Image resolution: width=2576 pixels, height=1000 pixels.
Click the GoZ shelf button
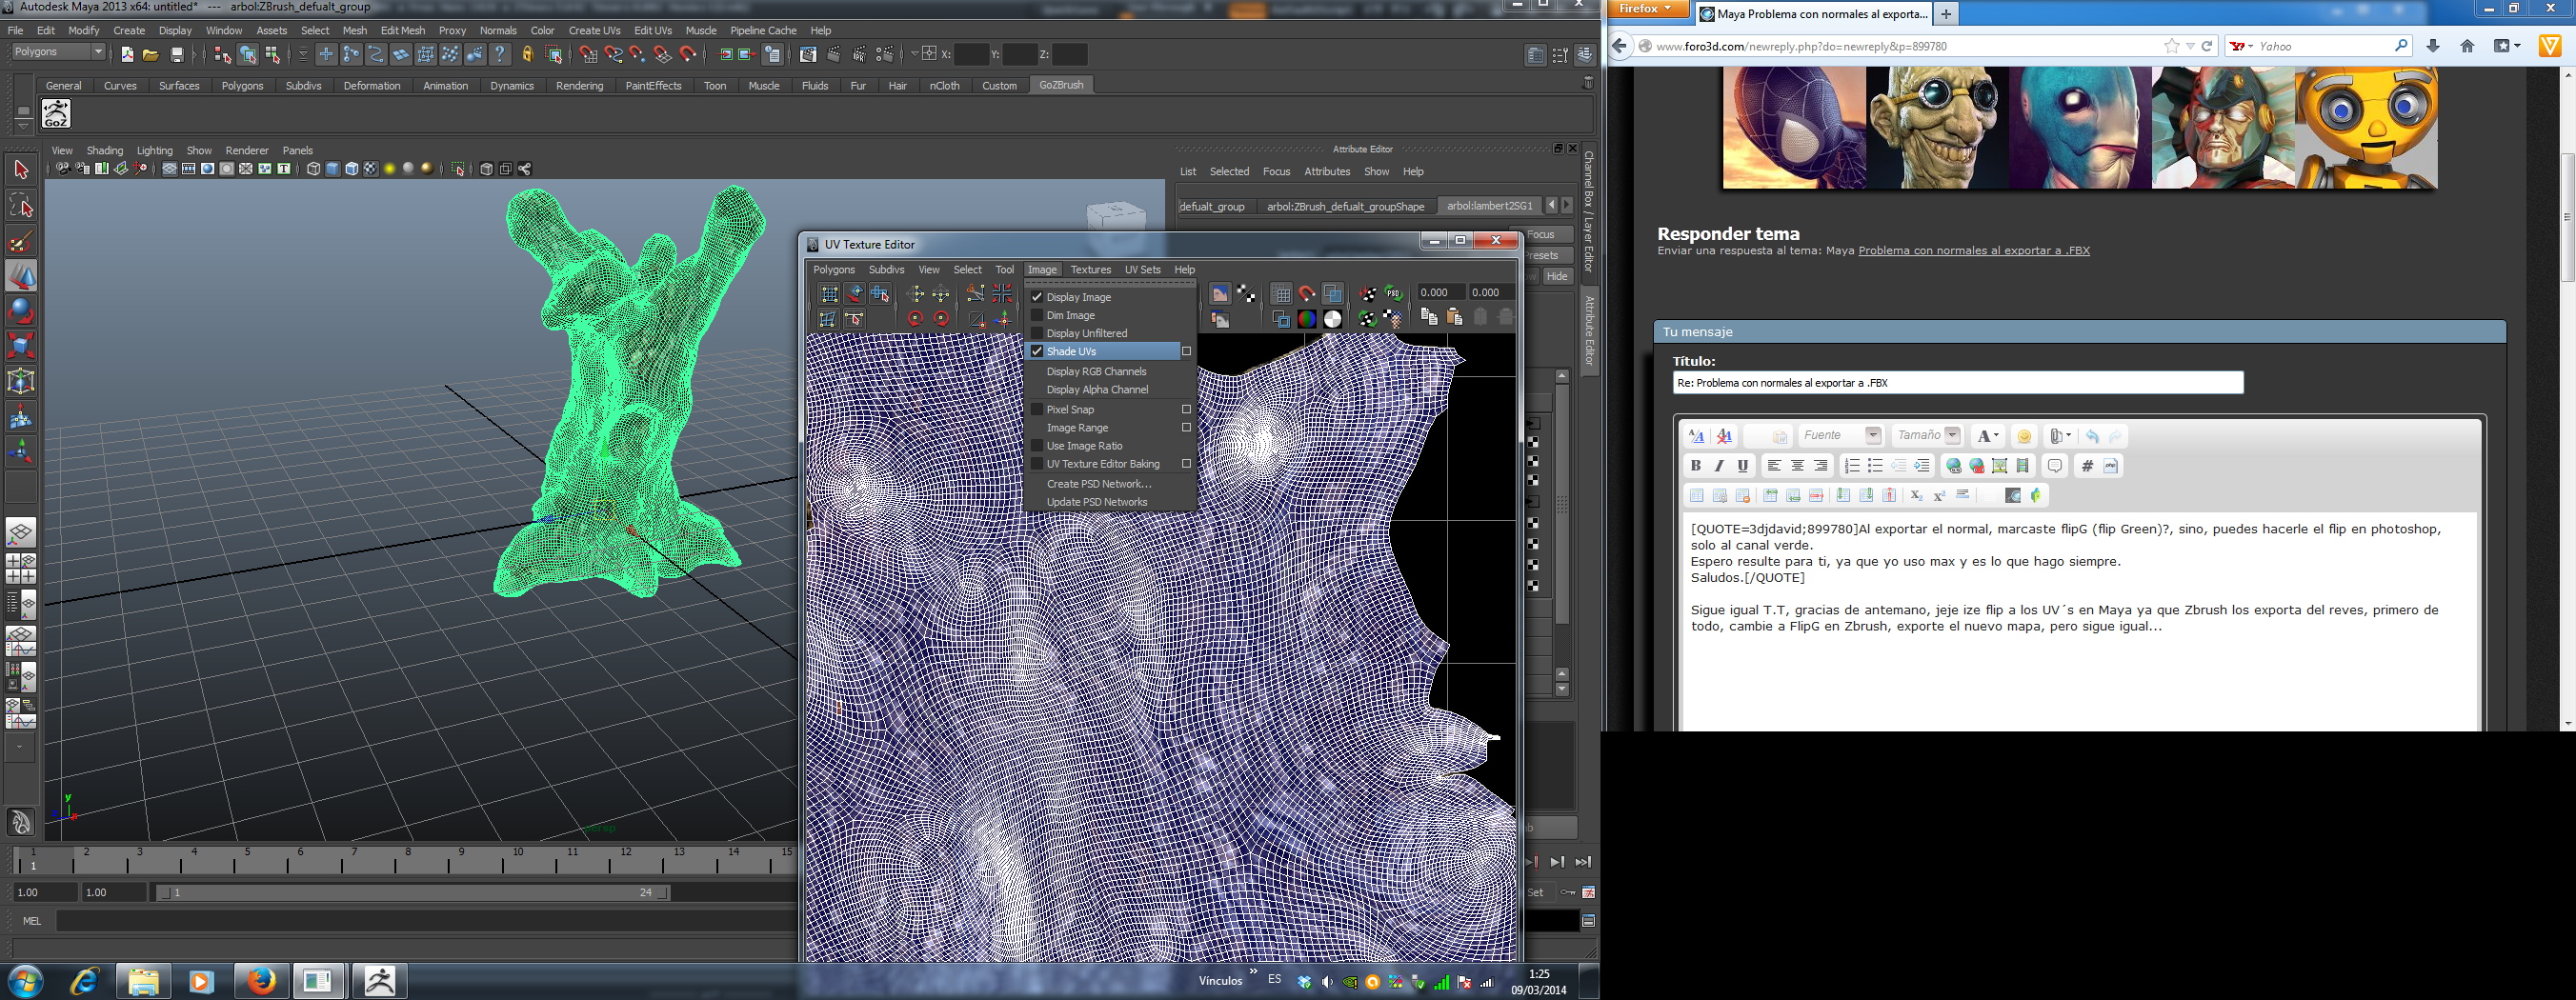pyautogui.click(x=56, y=114)
